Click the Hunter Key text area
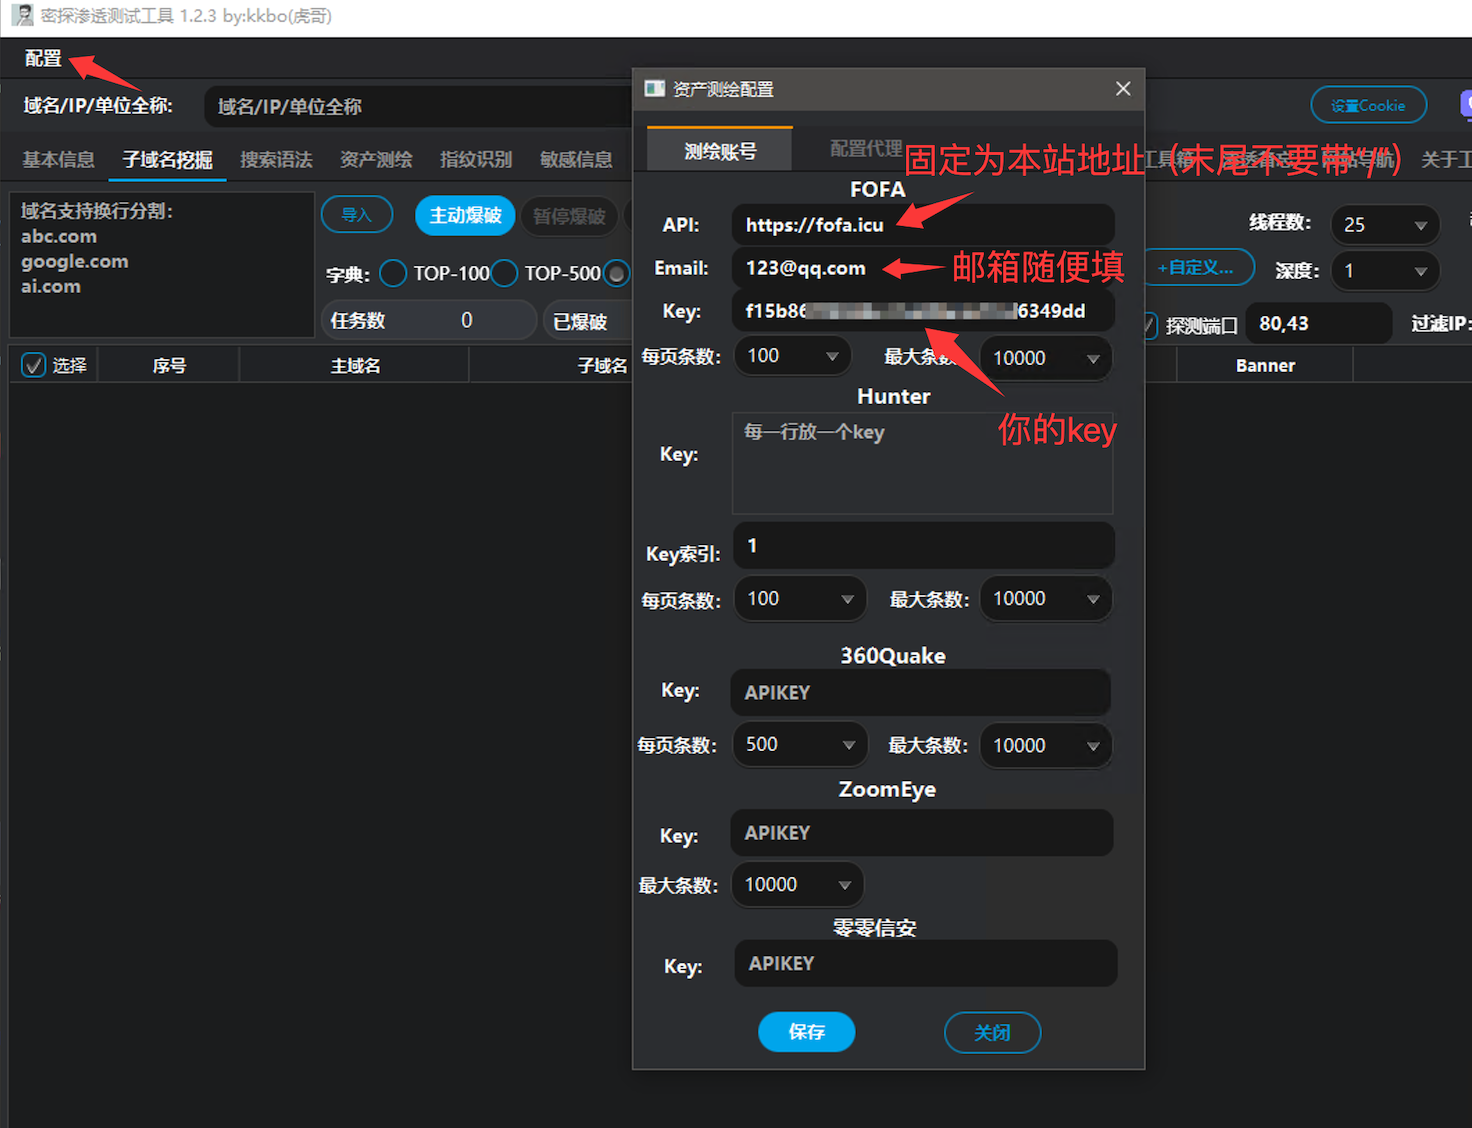Screen dimensions: 1472x1128 click(922, 463)
